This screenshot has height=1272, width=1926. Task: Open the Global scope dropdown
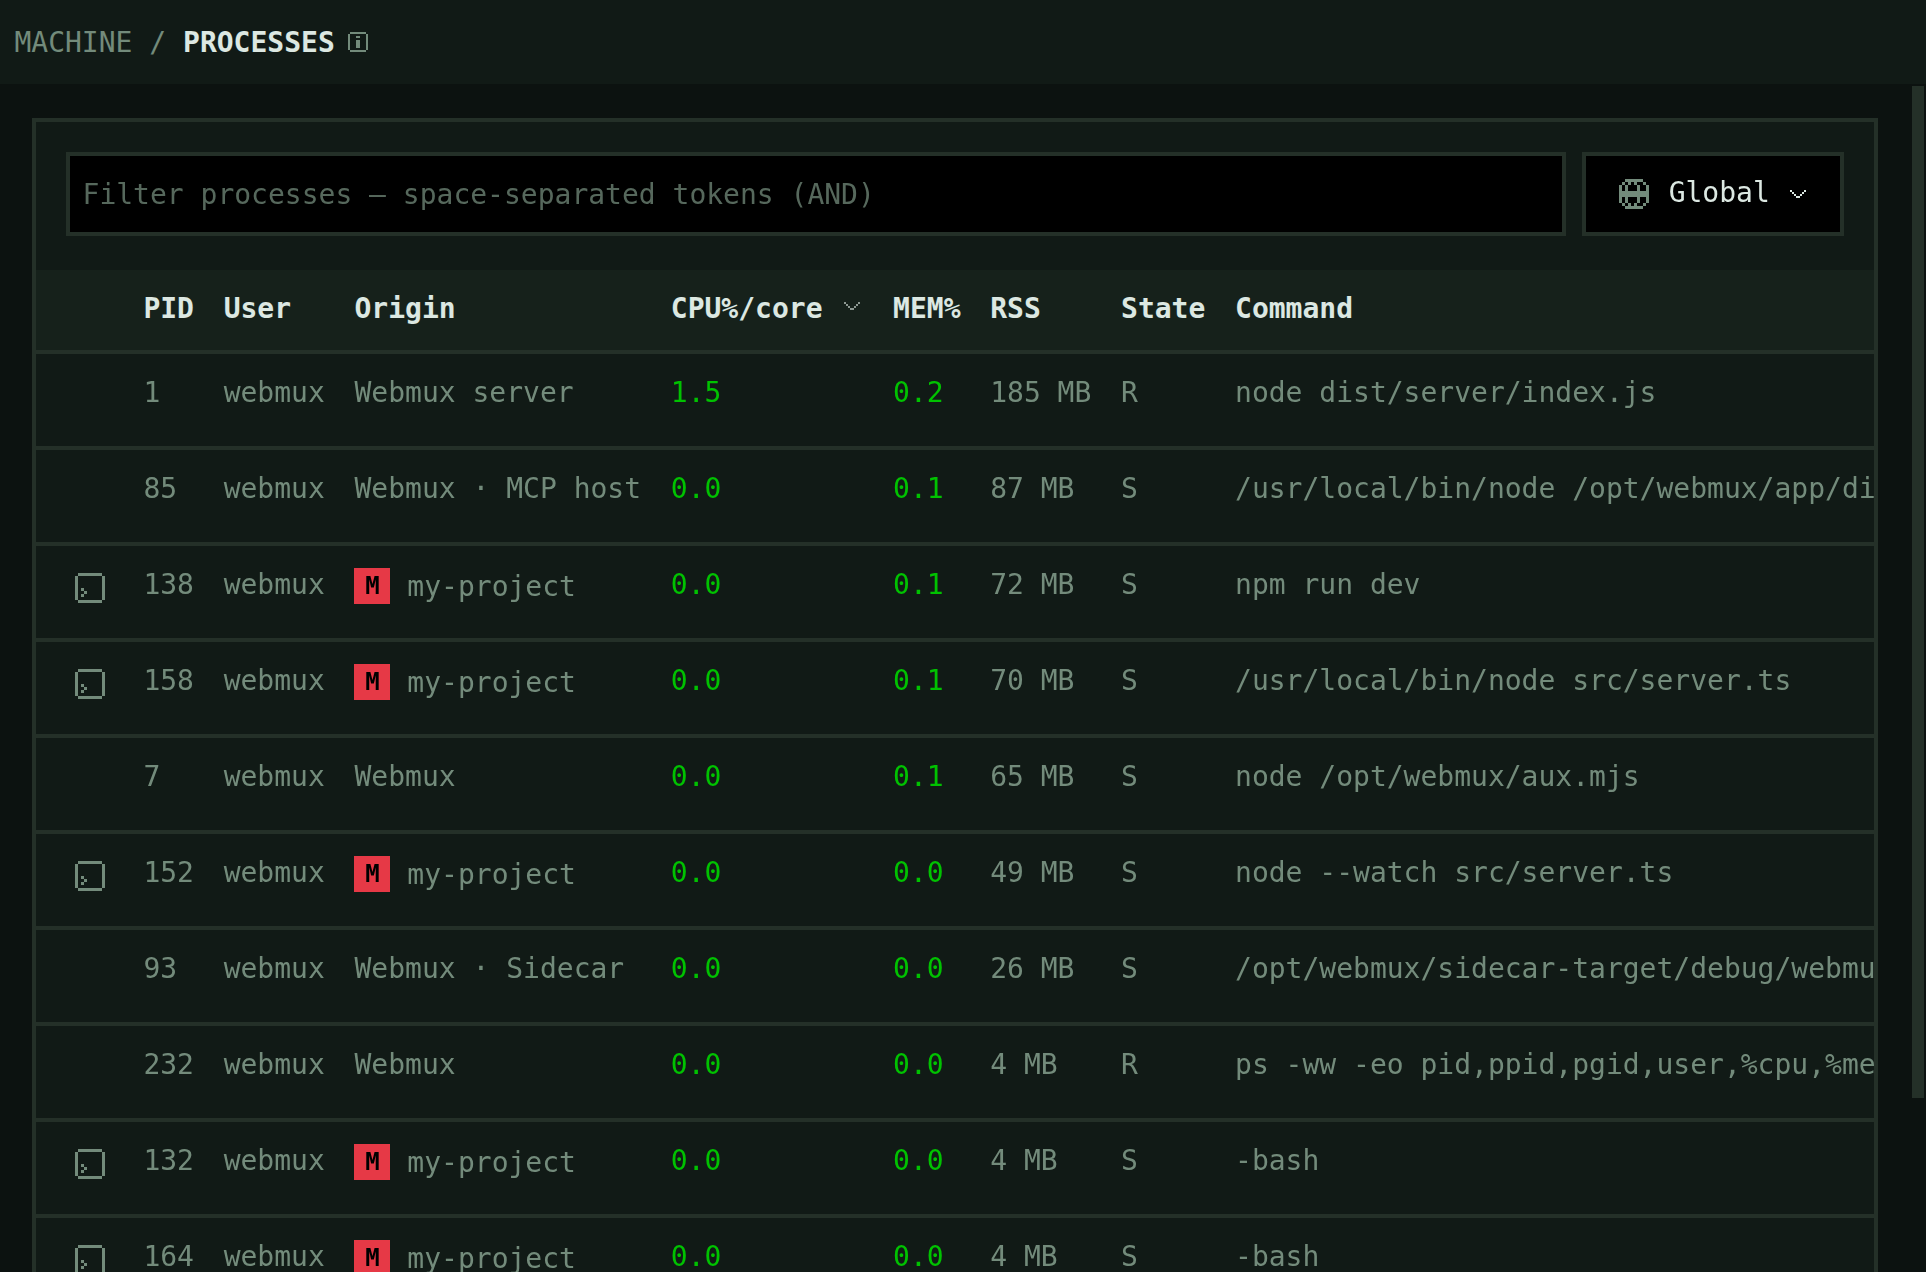(x=1713, y=194)
